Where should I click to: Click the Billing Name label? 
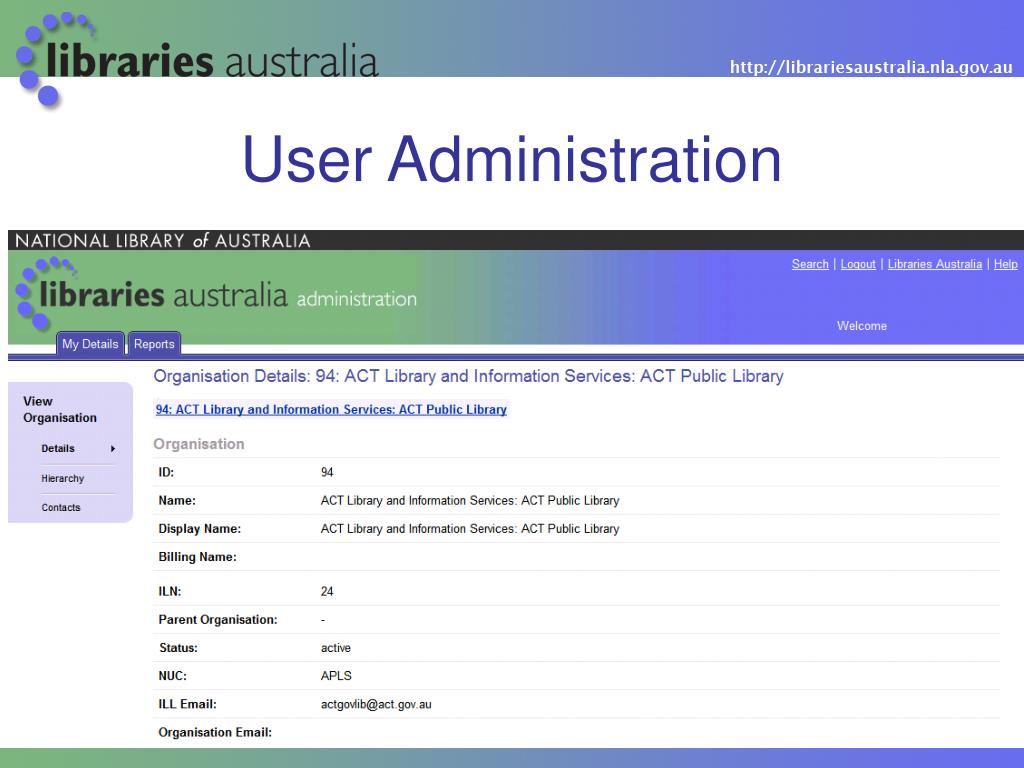[198, 557]
